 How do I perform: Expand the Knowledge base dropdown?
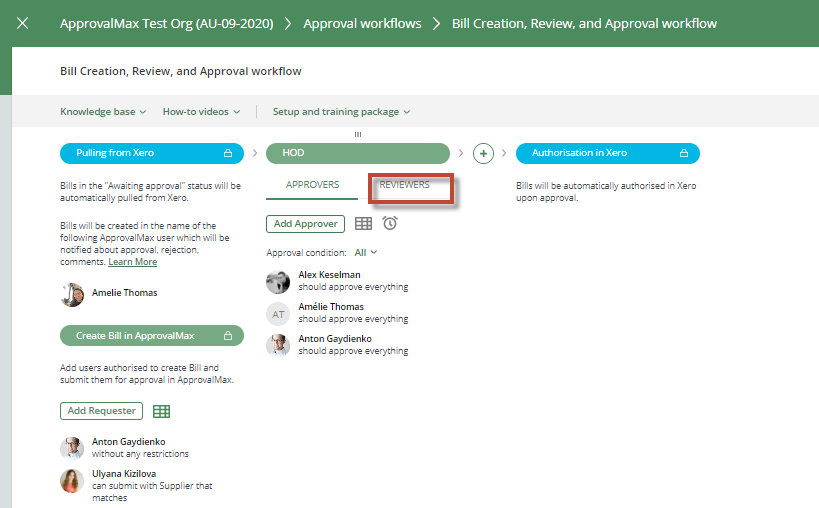tap(103, 112)
